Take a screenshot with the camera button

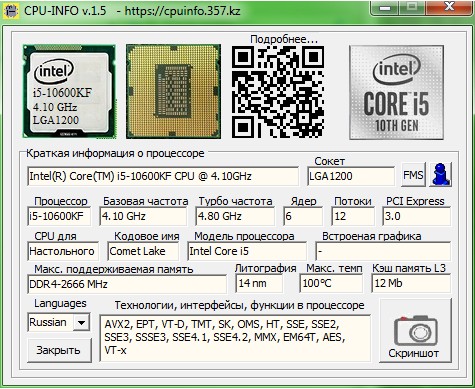tap(416, 331)
